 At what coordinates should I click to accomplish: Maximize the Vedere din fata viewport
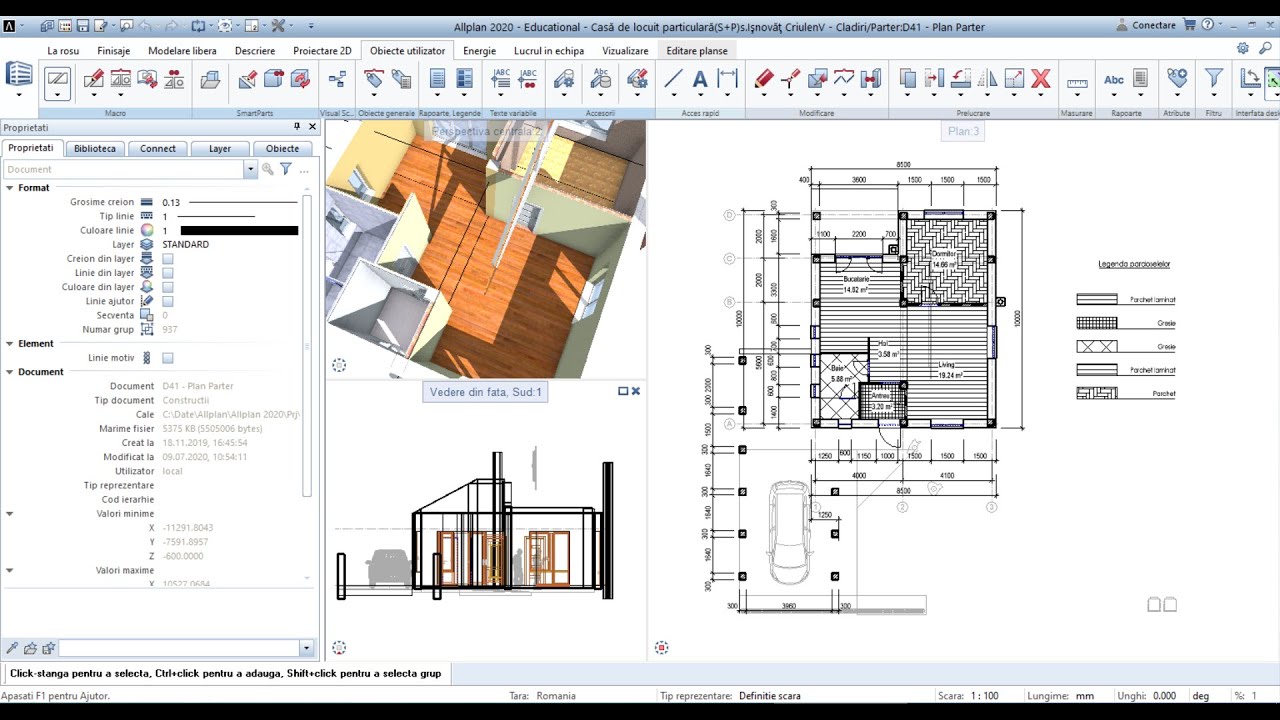623,391
